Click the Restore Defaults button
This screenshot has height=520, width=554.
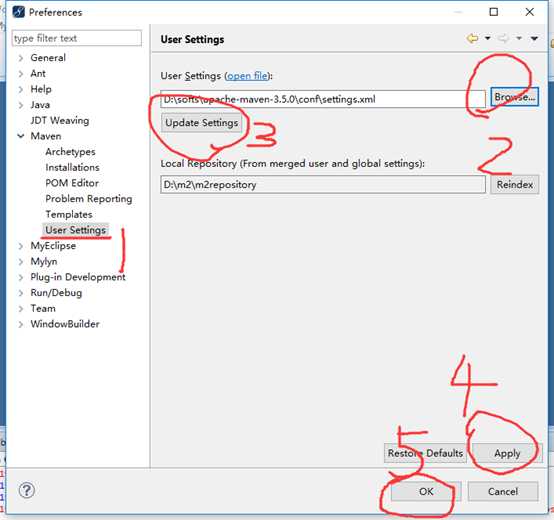click(425, 453)
